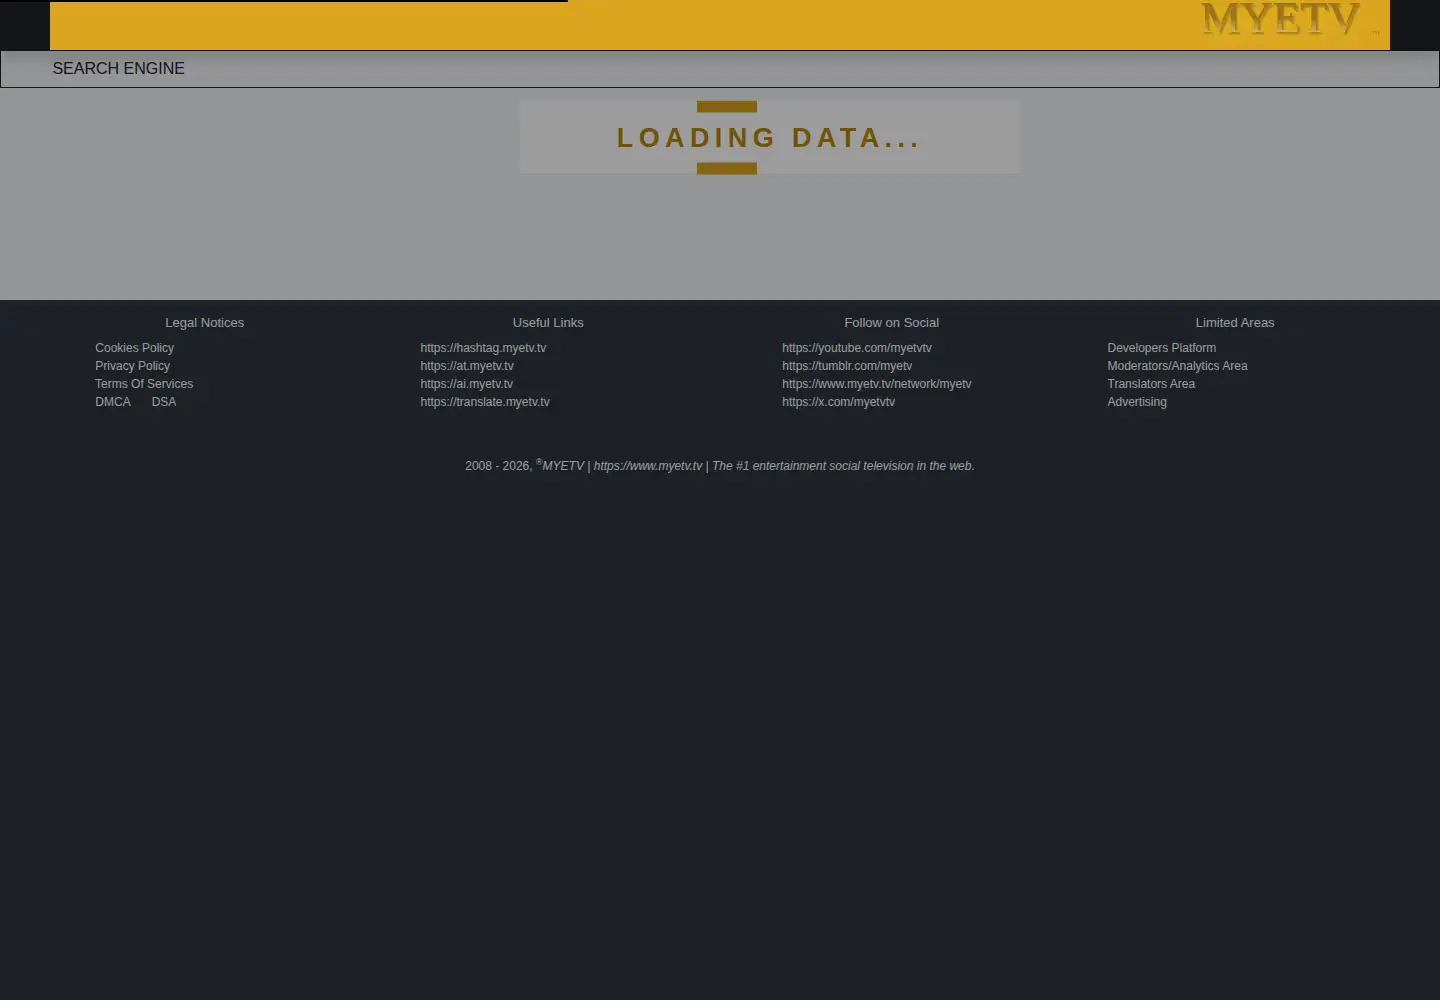Open the Cookies Policy link
Image resolution: width=1440 pixels, height=1000 pixels.
[x=134, y=348]
